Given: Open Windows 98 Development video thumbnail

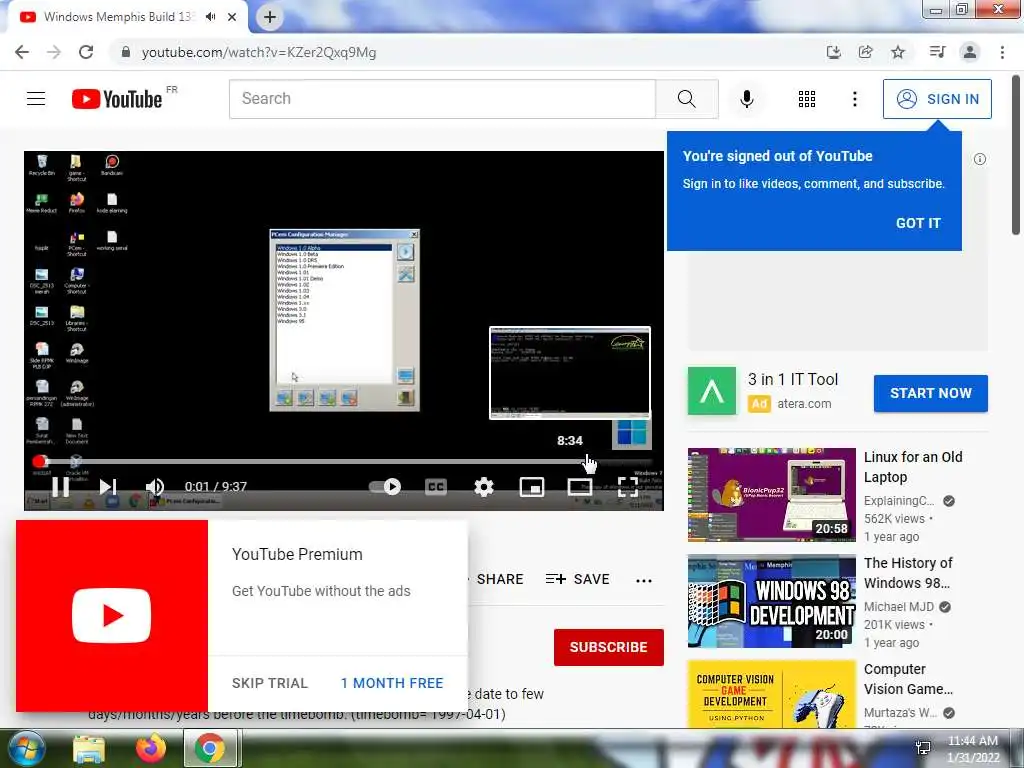Looking at the screenshot, I should click(x=771, y=601).
